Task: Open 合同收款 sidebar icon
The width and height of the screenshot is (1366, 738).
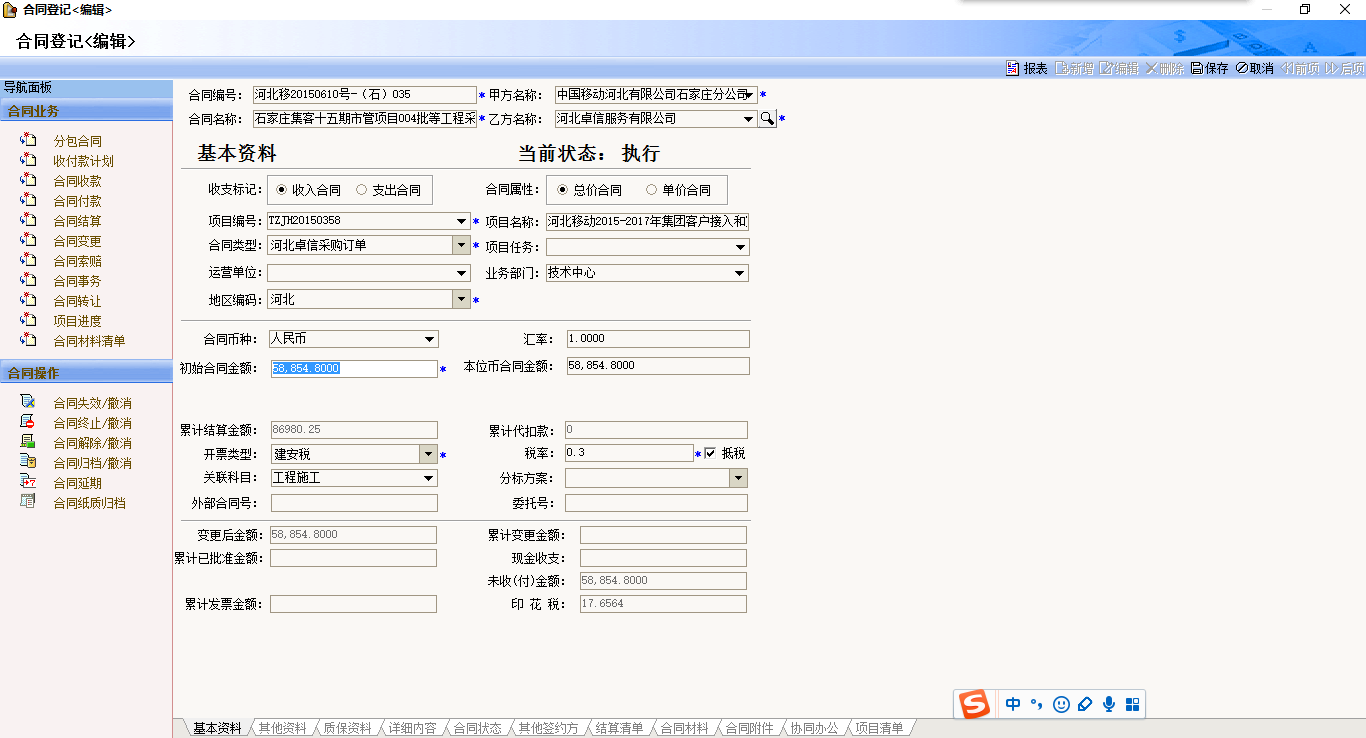Action: point(28,181)
